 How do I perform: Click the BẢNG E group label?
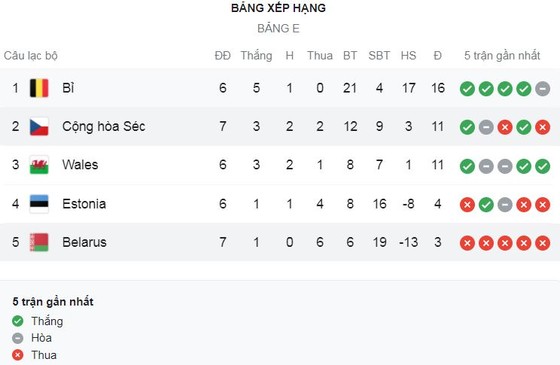pos(278,28)
